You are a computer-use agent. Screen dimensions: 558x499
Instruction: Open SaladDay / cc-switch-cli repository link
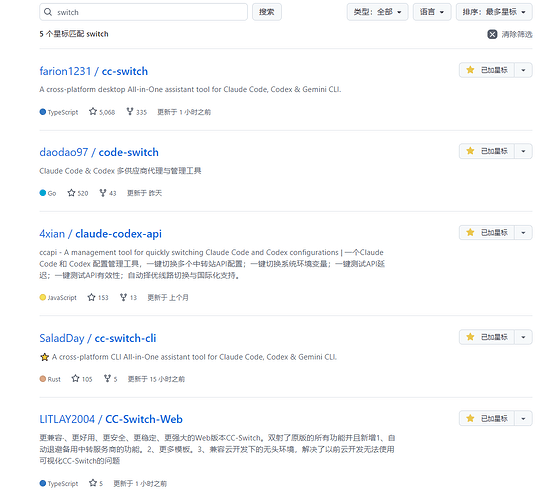click(98, 338)
